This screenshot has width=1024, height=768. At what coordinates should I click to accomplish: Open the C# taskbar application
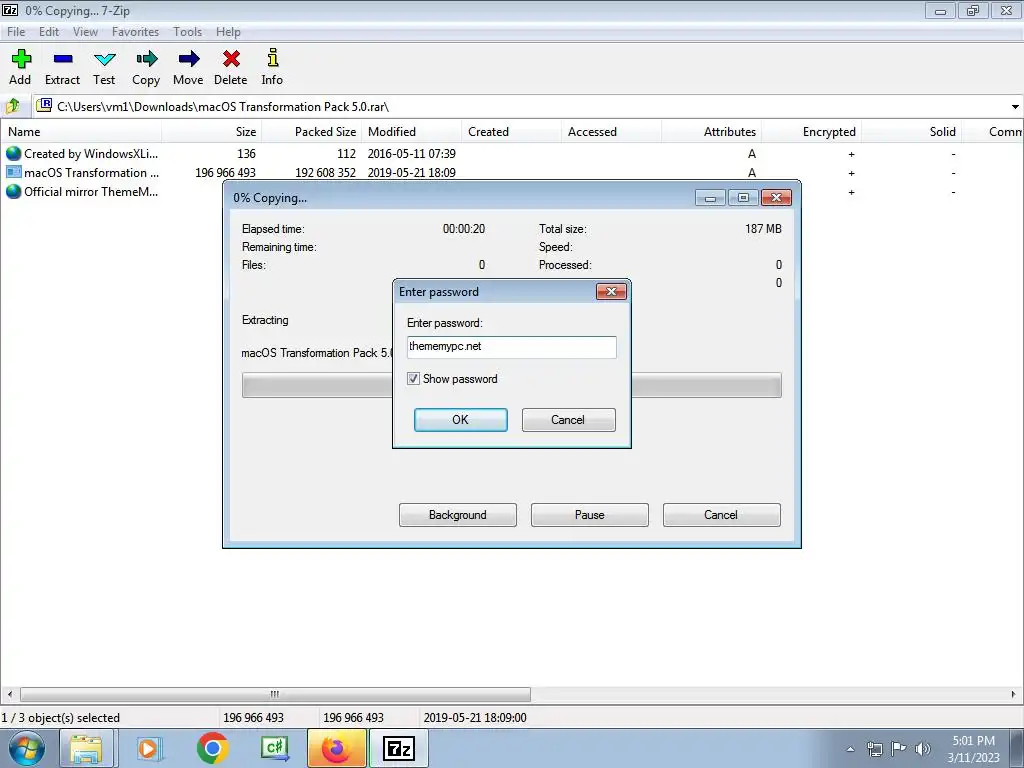tap(275, 748)
